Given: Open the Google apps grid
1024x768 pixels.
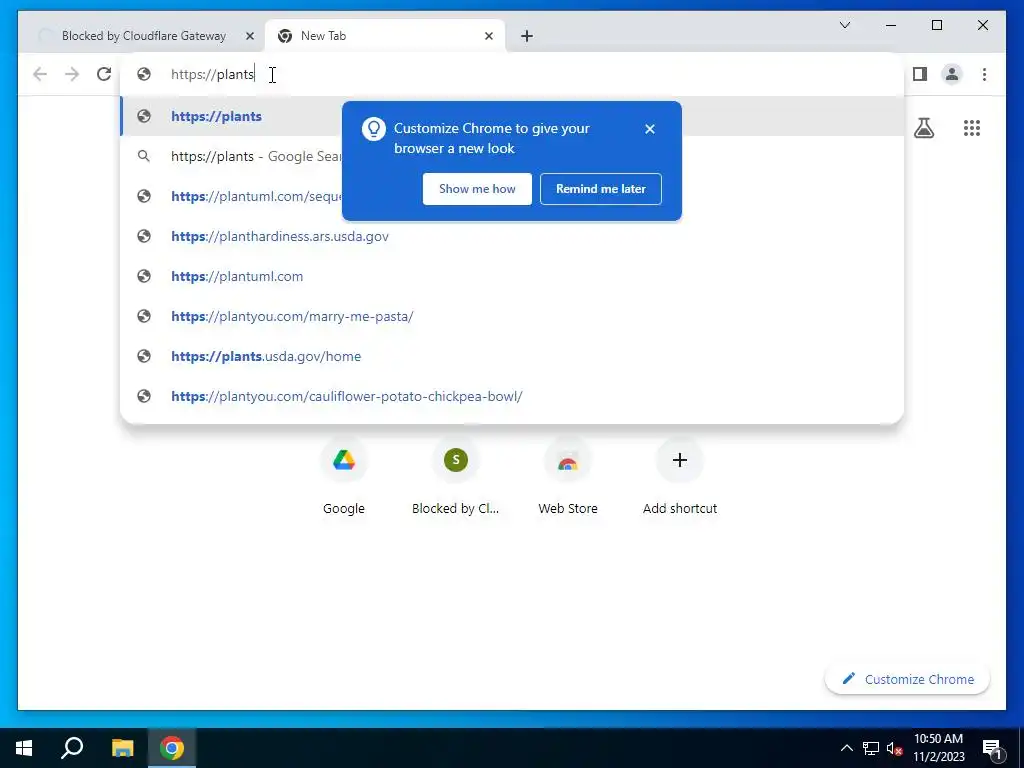Looking at the screenshot, I should click(x=972, y=128).
